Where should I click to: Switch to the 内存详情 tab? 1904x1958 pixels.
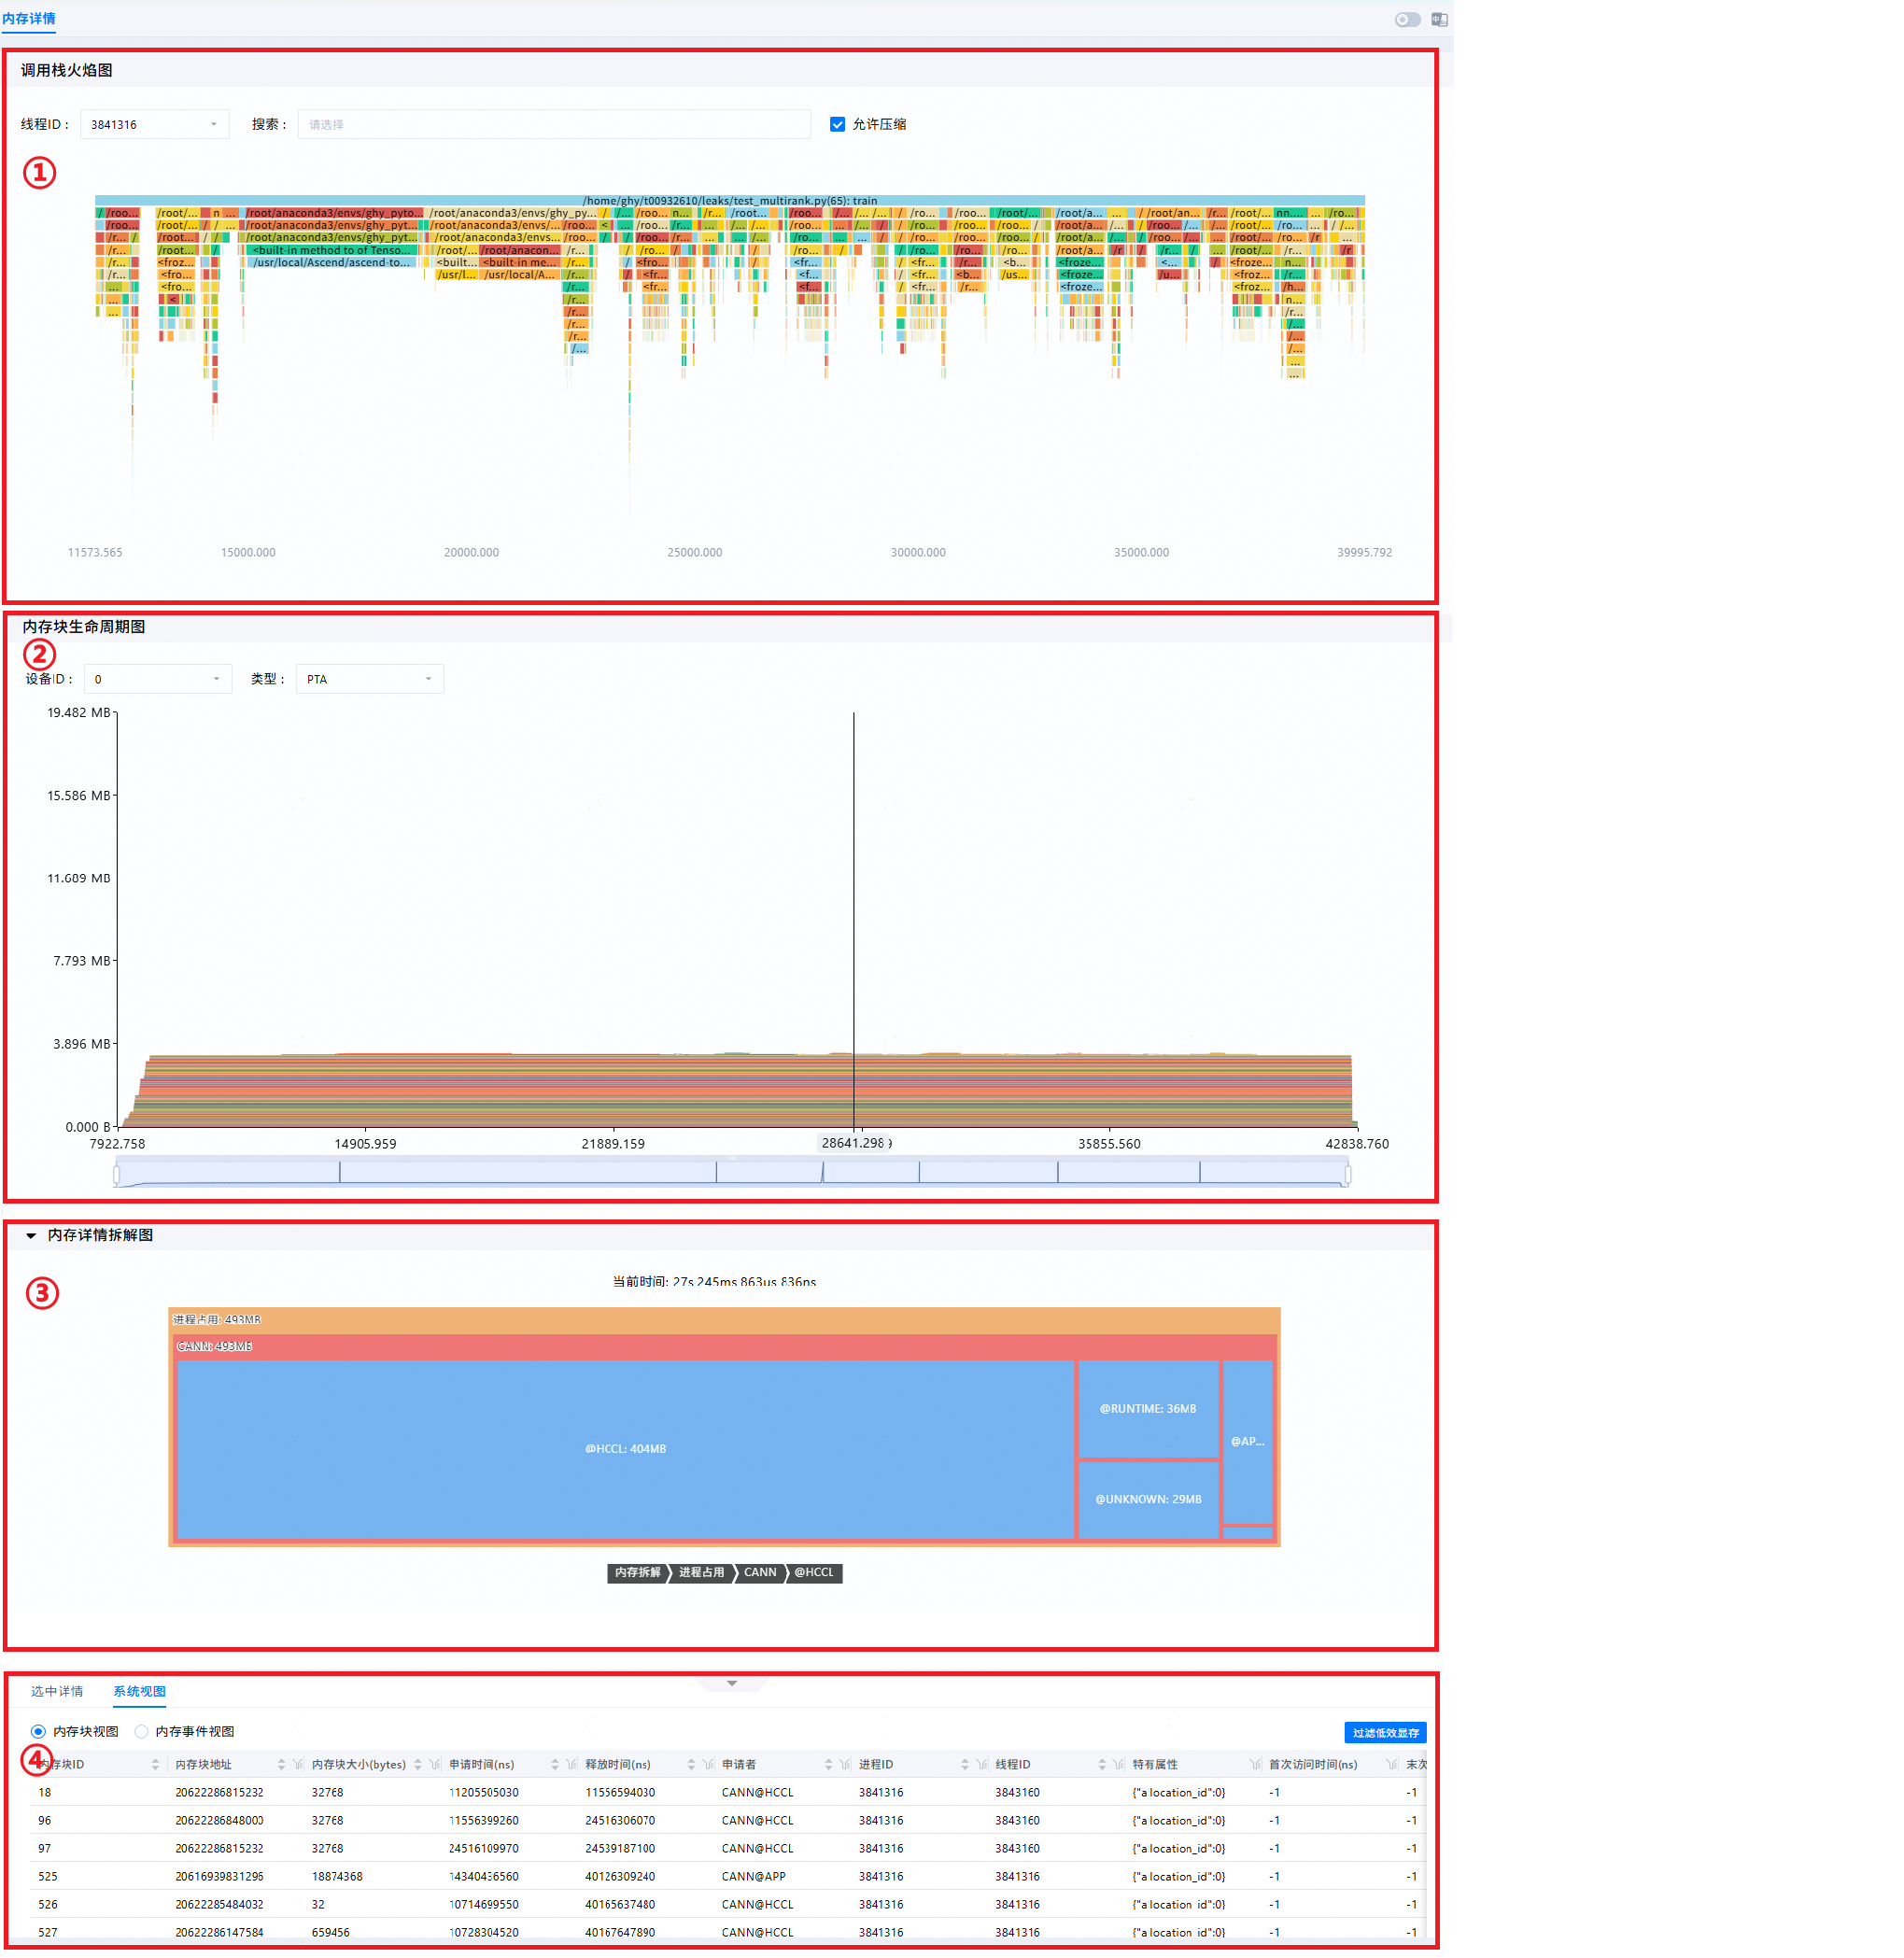click(29, 19)
